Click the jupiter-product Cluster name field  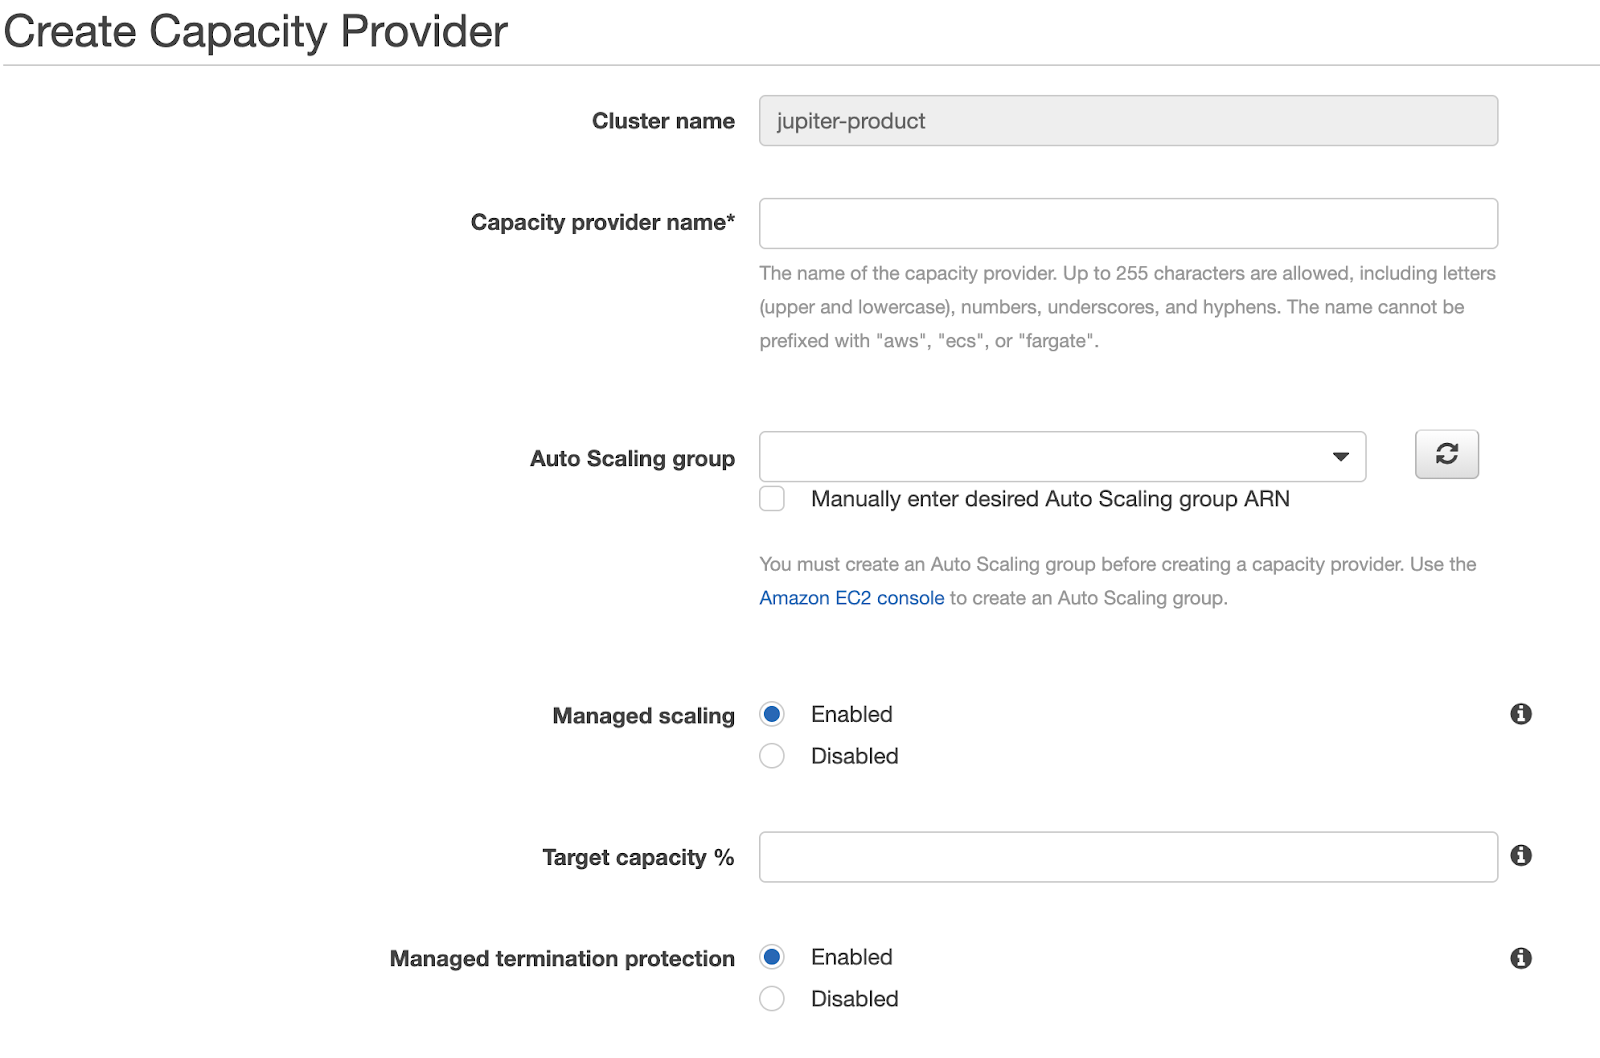coord(1128,121)
